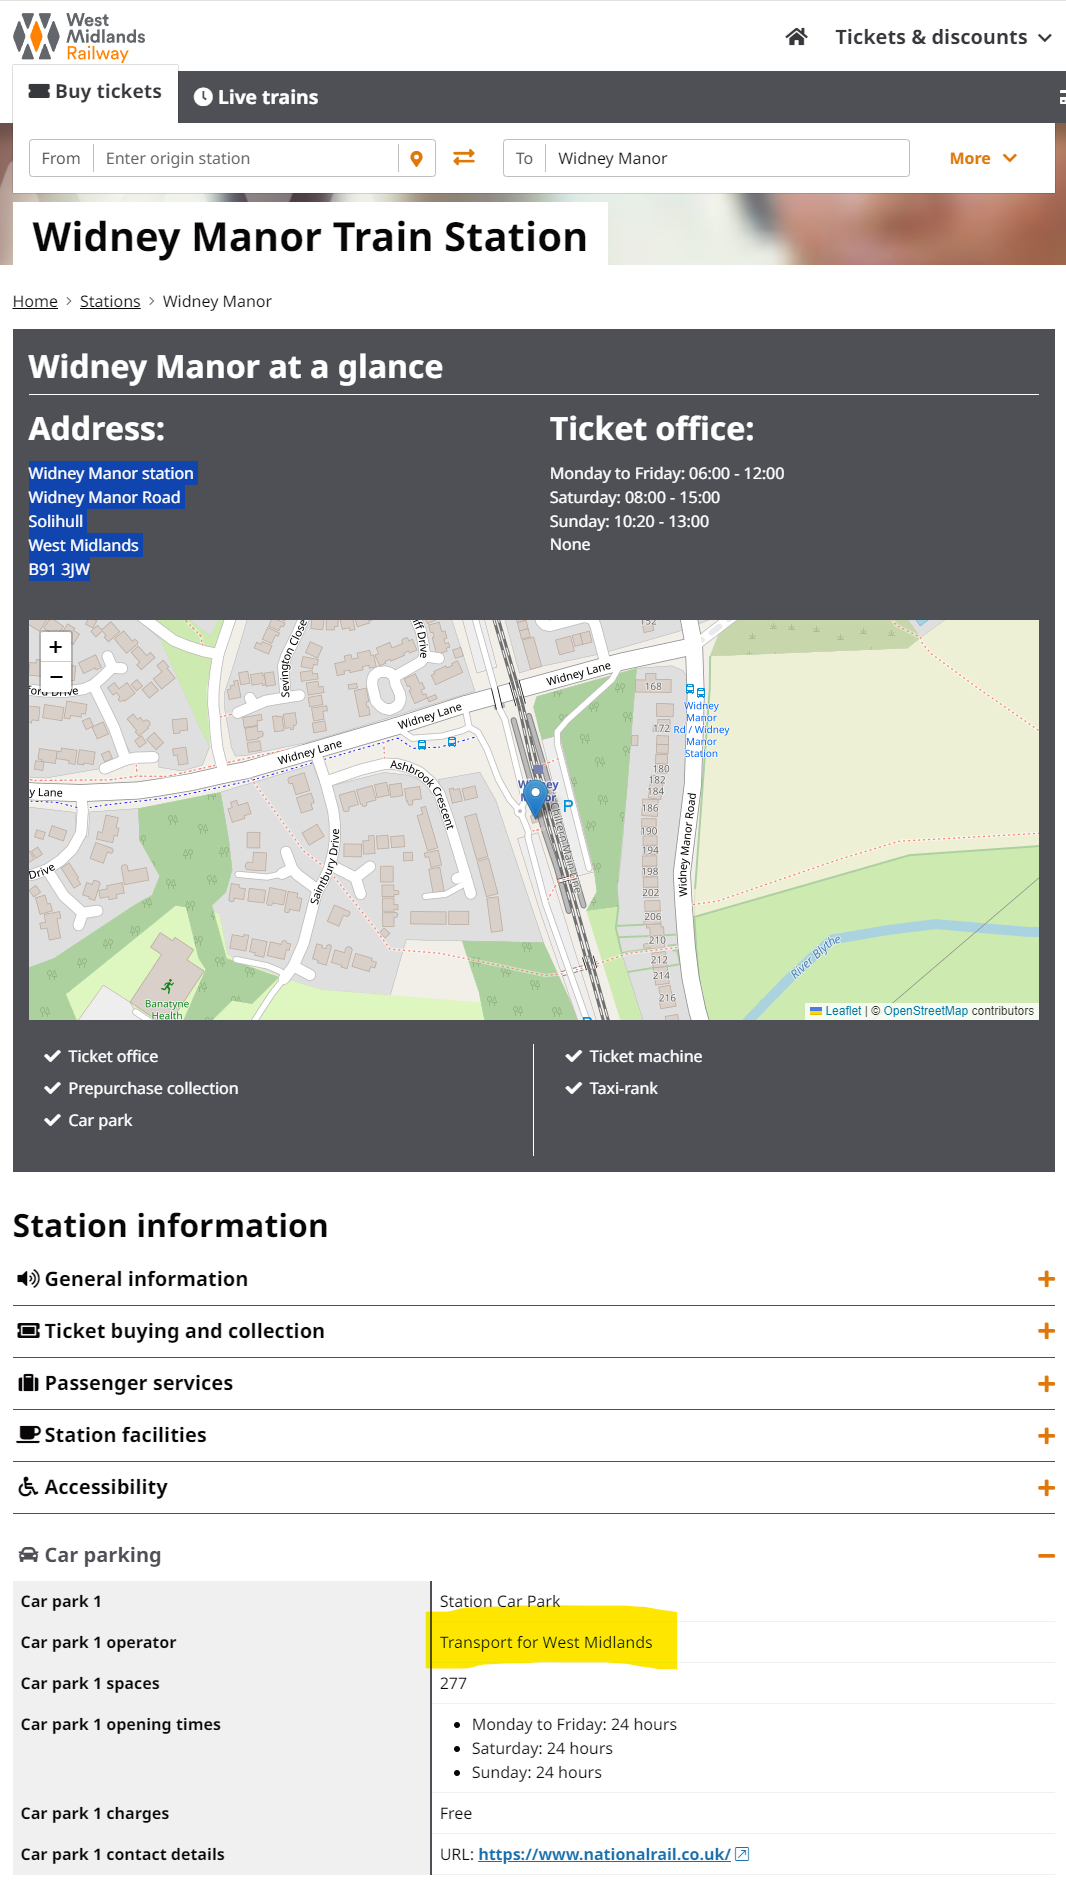Viewport: 1066px width, 1881px height.
Task: Switch to the Live trains tab
Action: click(x=256, y=97)
